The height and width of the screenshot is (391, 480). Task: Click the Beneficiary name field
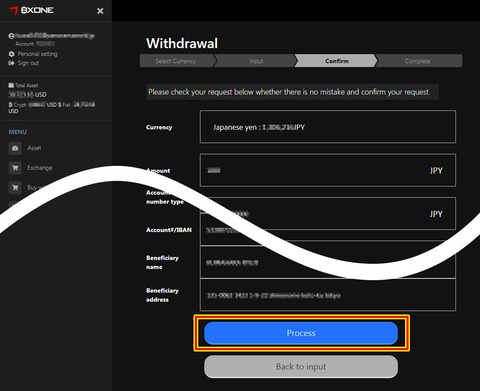328,263
